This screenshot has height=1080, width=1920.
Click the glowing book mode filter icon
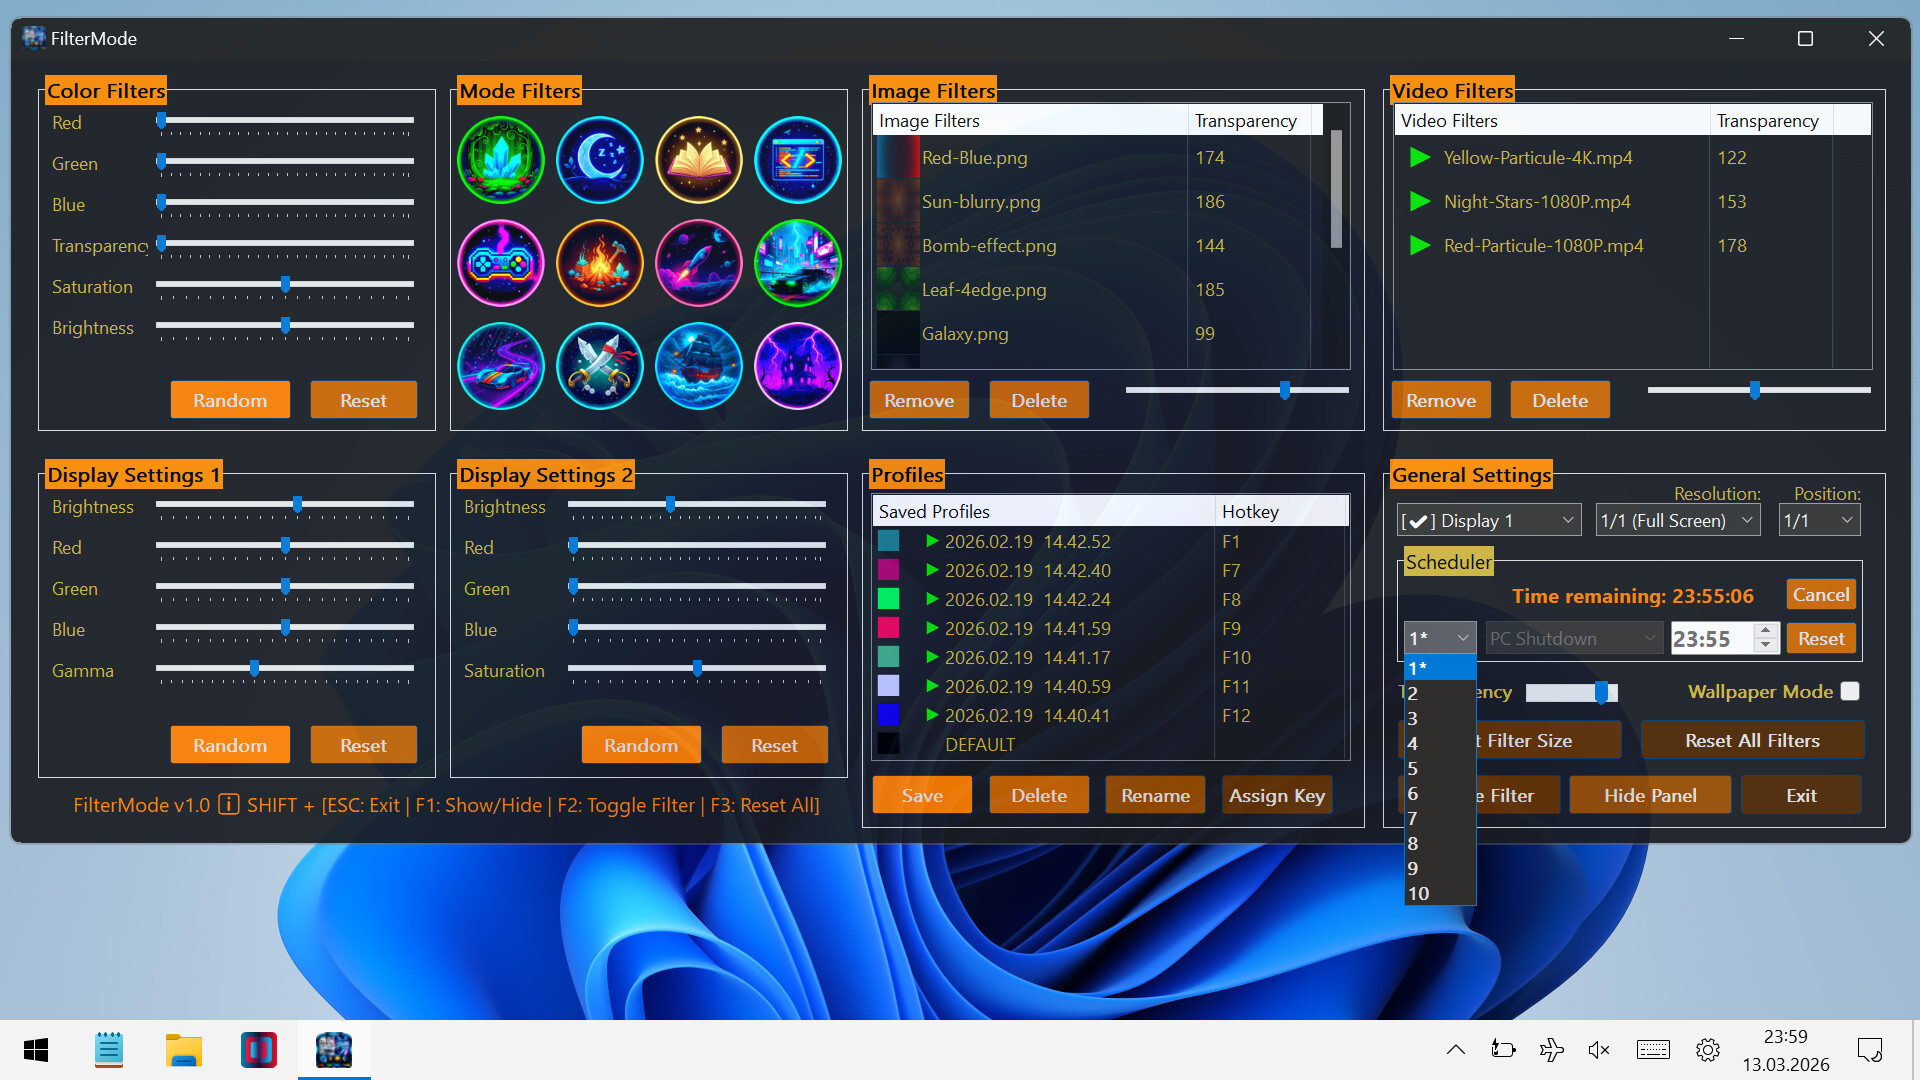click(698, 160)
